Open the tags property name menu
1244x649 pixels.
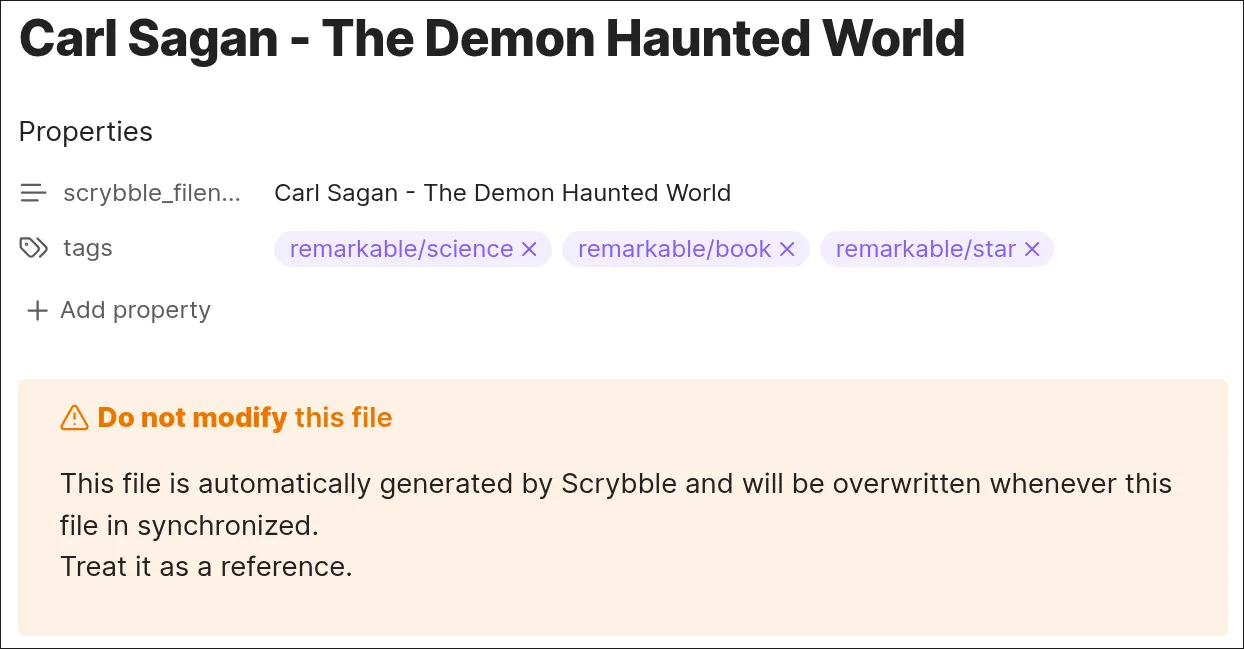(88, 248)
